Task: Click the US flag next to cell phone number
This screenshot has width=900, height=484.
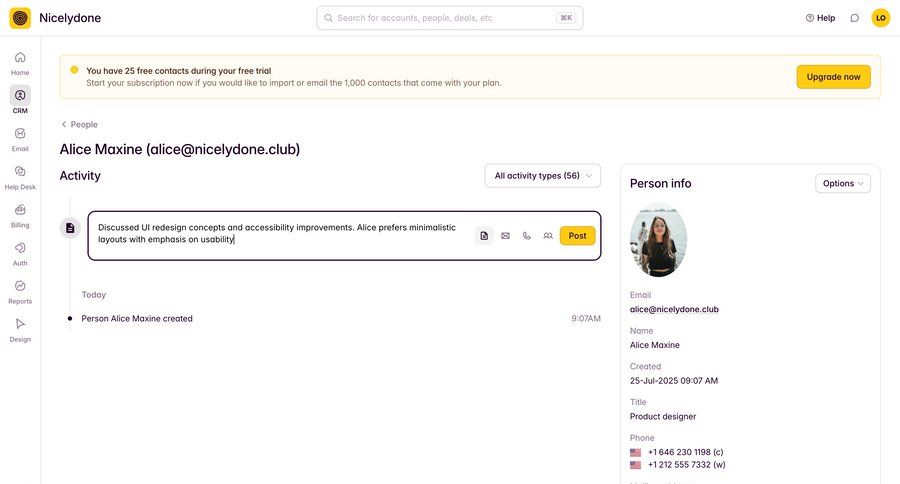Action: 635,452
